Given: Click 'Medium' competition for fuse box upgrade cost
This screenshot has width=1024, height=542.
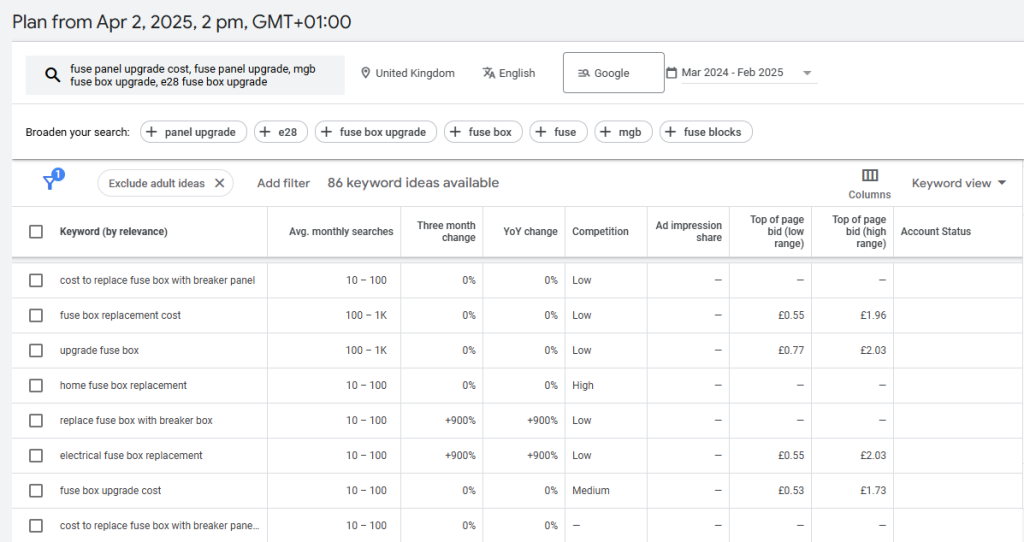Looking at the screenshot, I should (590, 490).
